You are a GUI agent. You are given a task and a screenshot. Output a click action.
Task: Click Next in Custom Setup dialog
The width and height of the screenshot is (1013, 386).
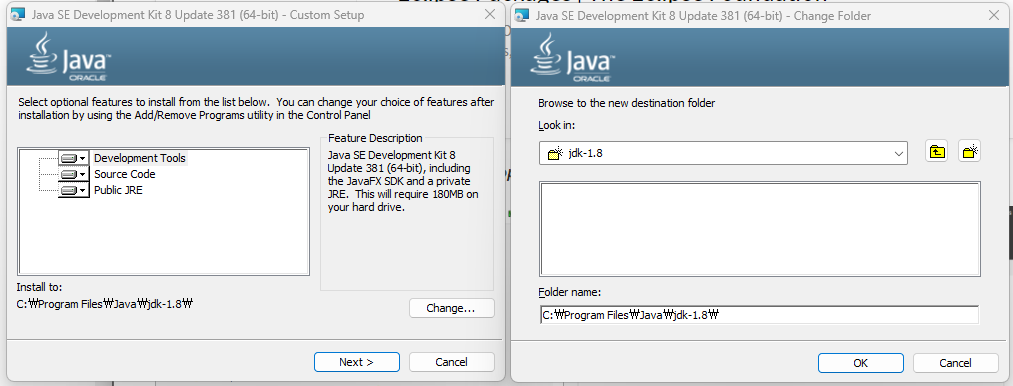click(357, 362)
